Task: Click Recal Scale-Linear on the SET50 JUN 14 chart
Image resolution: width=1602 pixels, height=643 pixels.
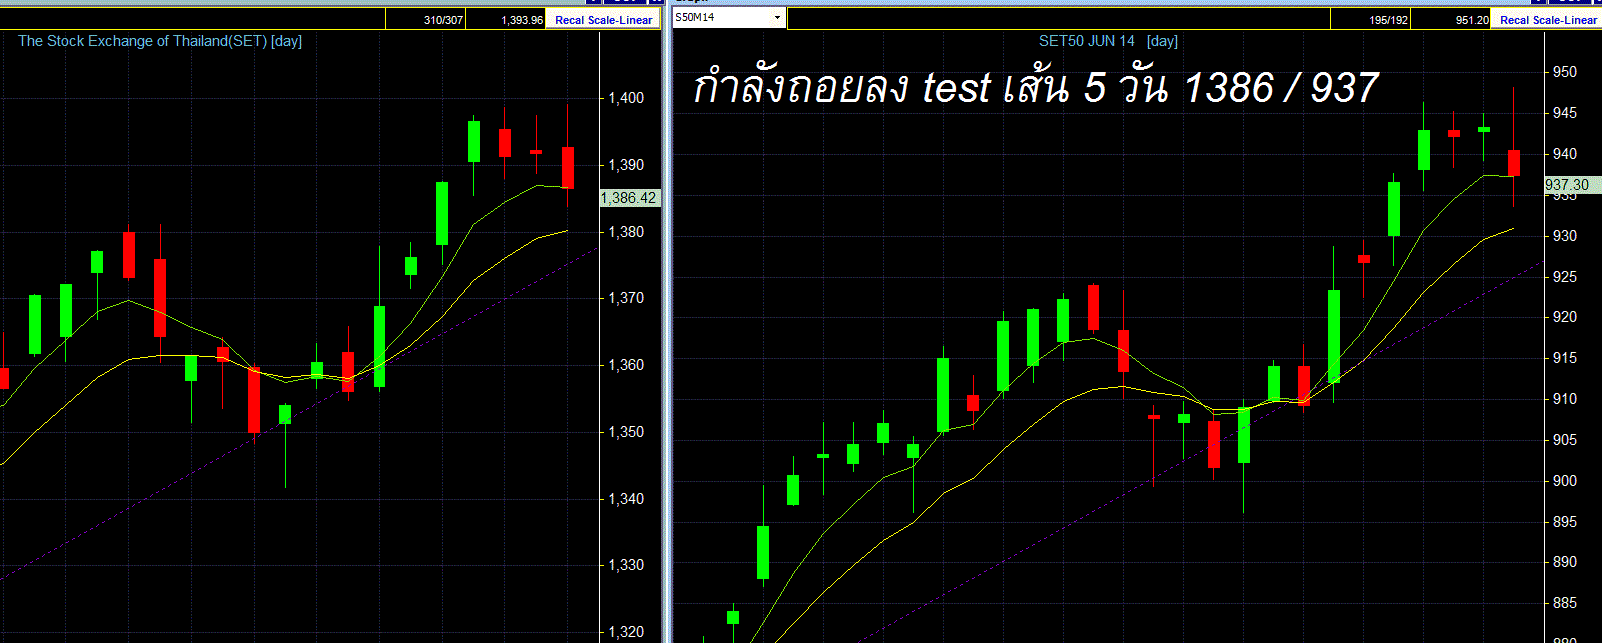Action: [1547, 20]
